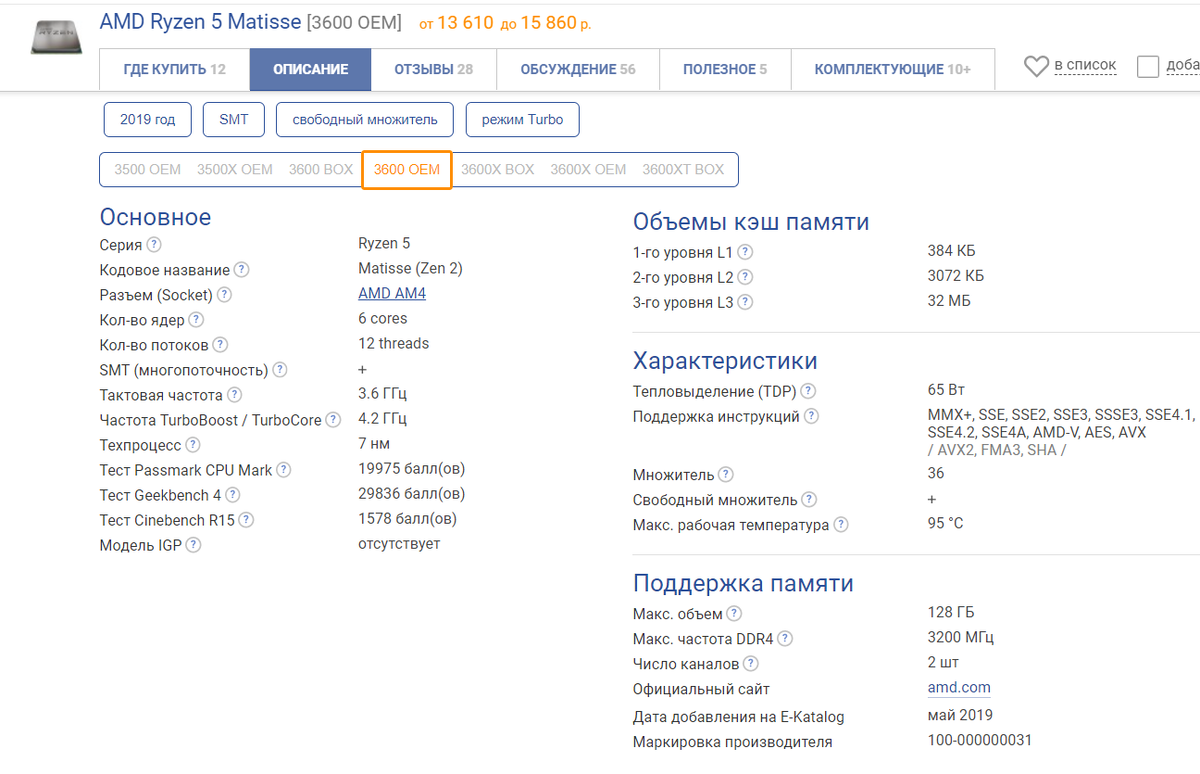
Task: Click the '29836 балл(ов)' Geekbench value
Action: tap(412, 494)
